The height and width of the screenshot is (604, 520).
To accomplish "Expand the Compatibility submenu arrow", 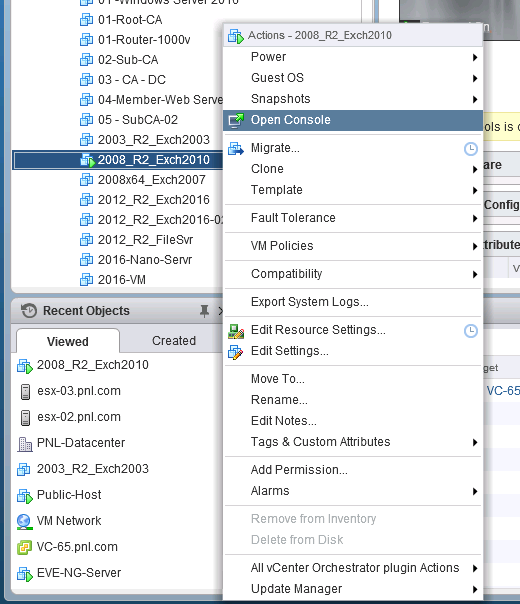I will coord(475,274).
